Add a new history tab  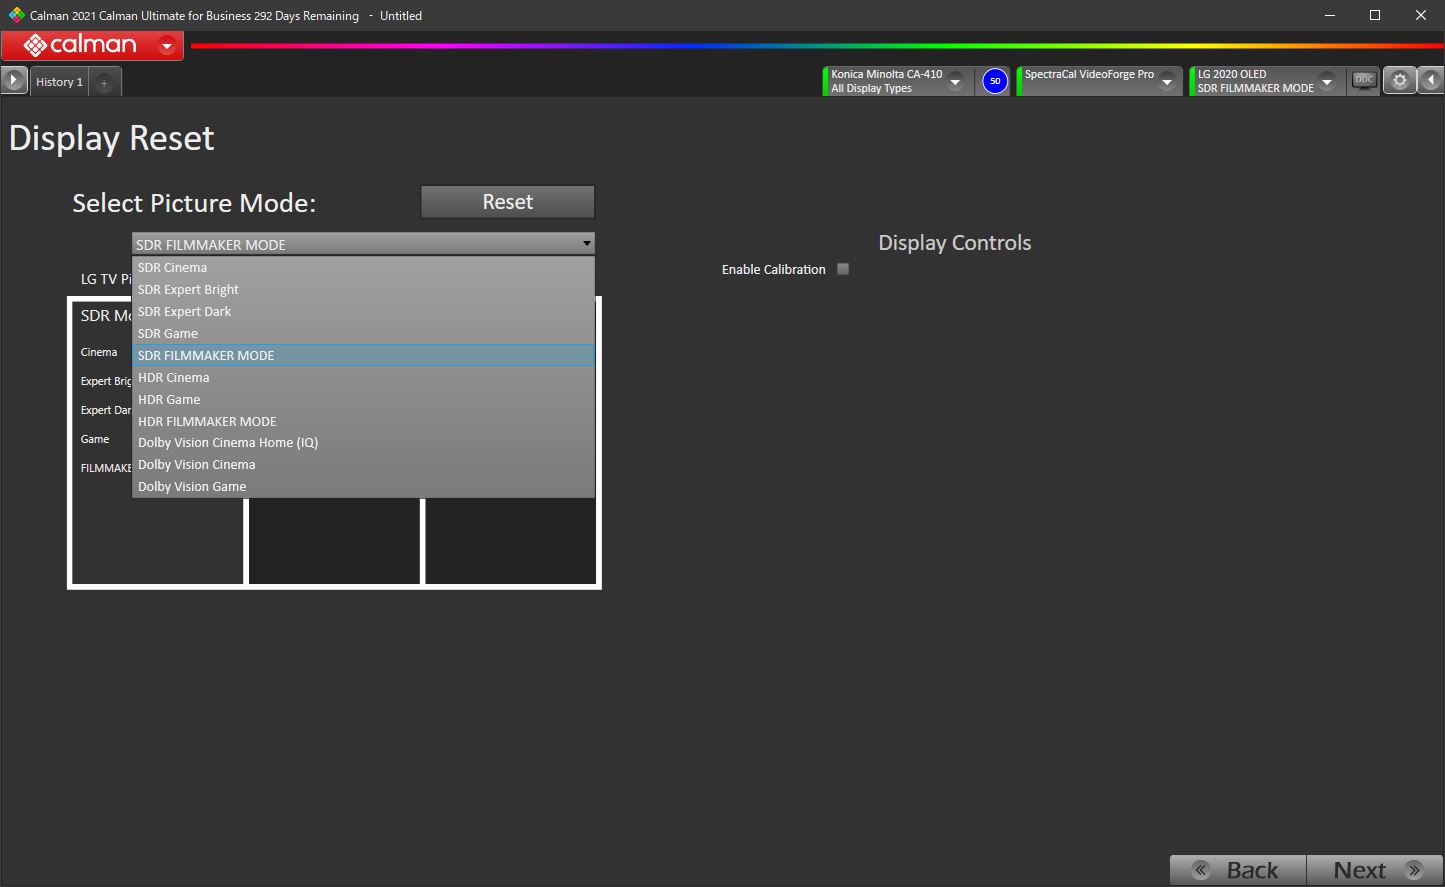104,82
